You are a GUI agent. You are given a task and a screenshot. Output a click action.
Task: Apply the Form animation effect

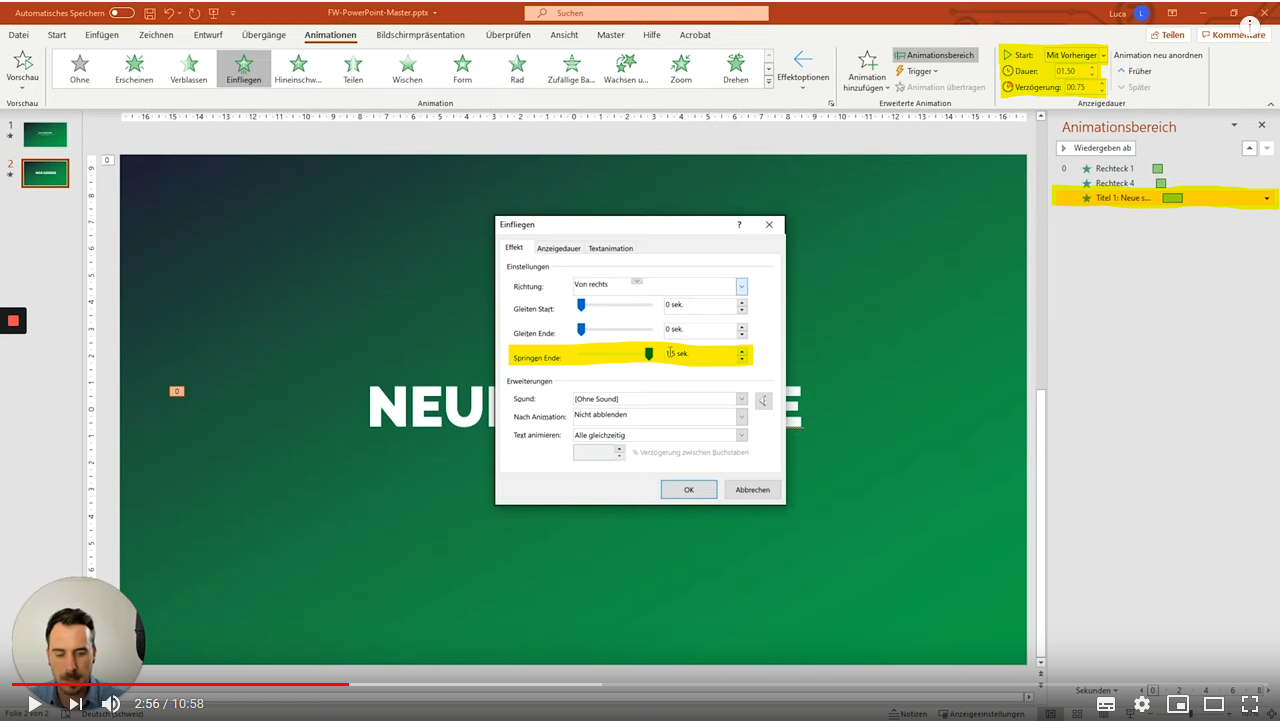(462, 69)
